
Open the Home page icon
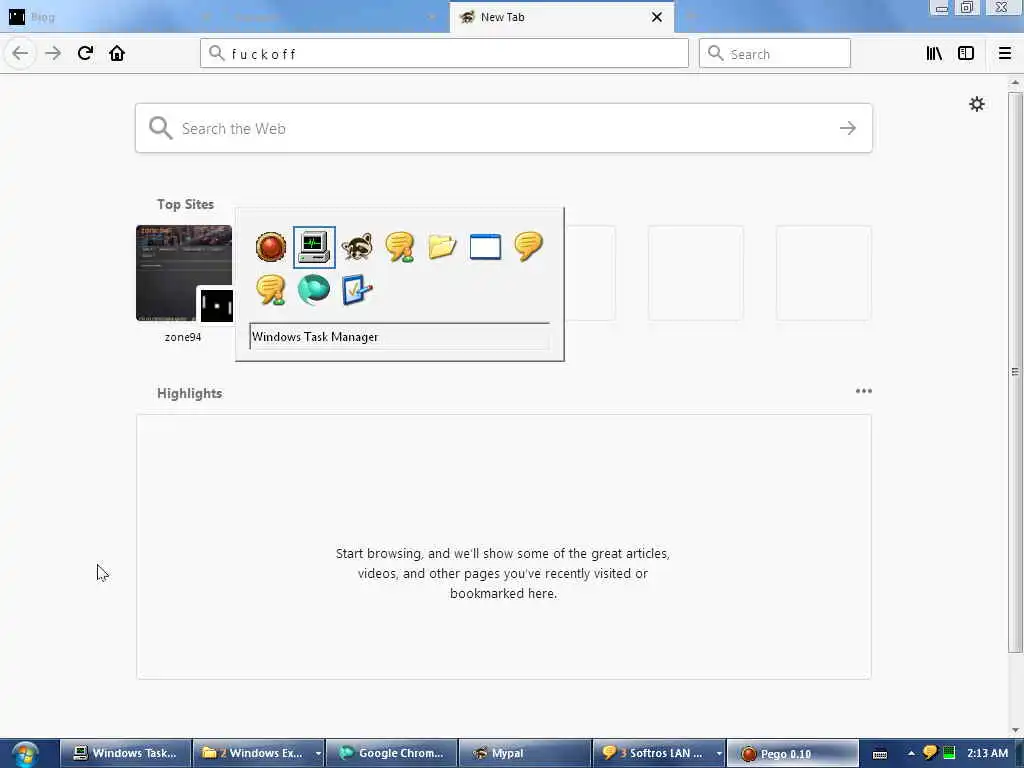tap(117, 54)
